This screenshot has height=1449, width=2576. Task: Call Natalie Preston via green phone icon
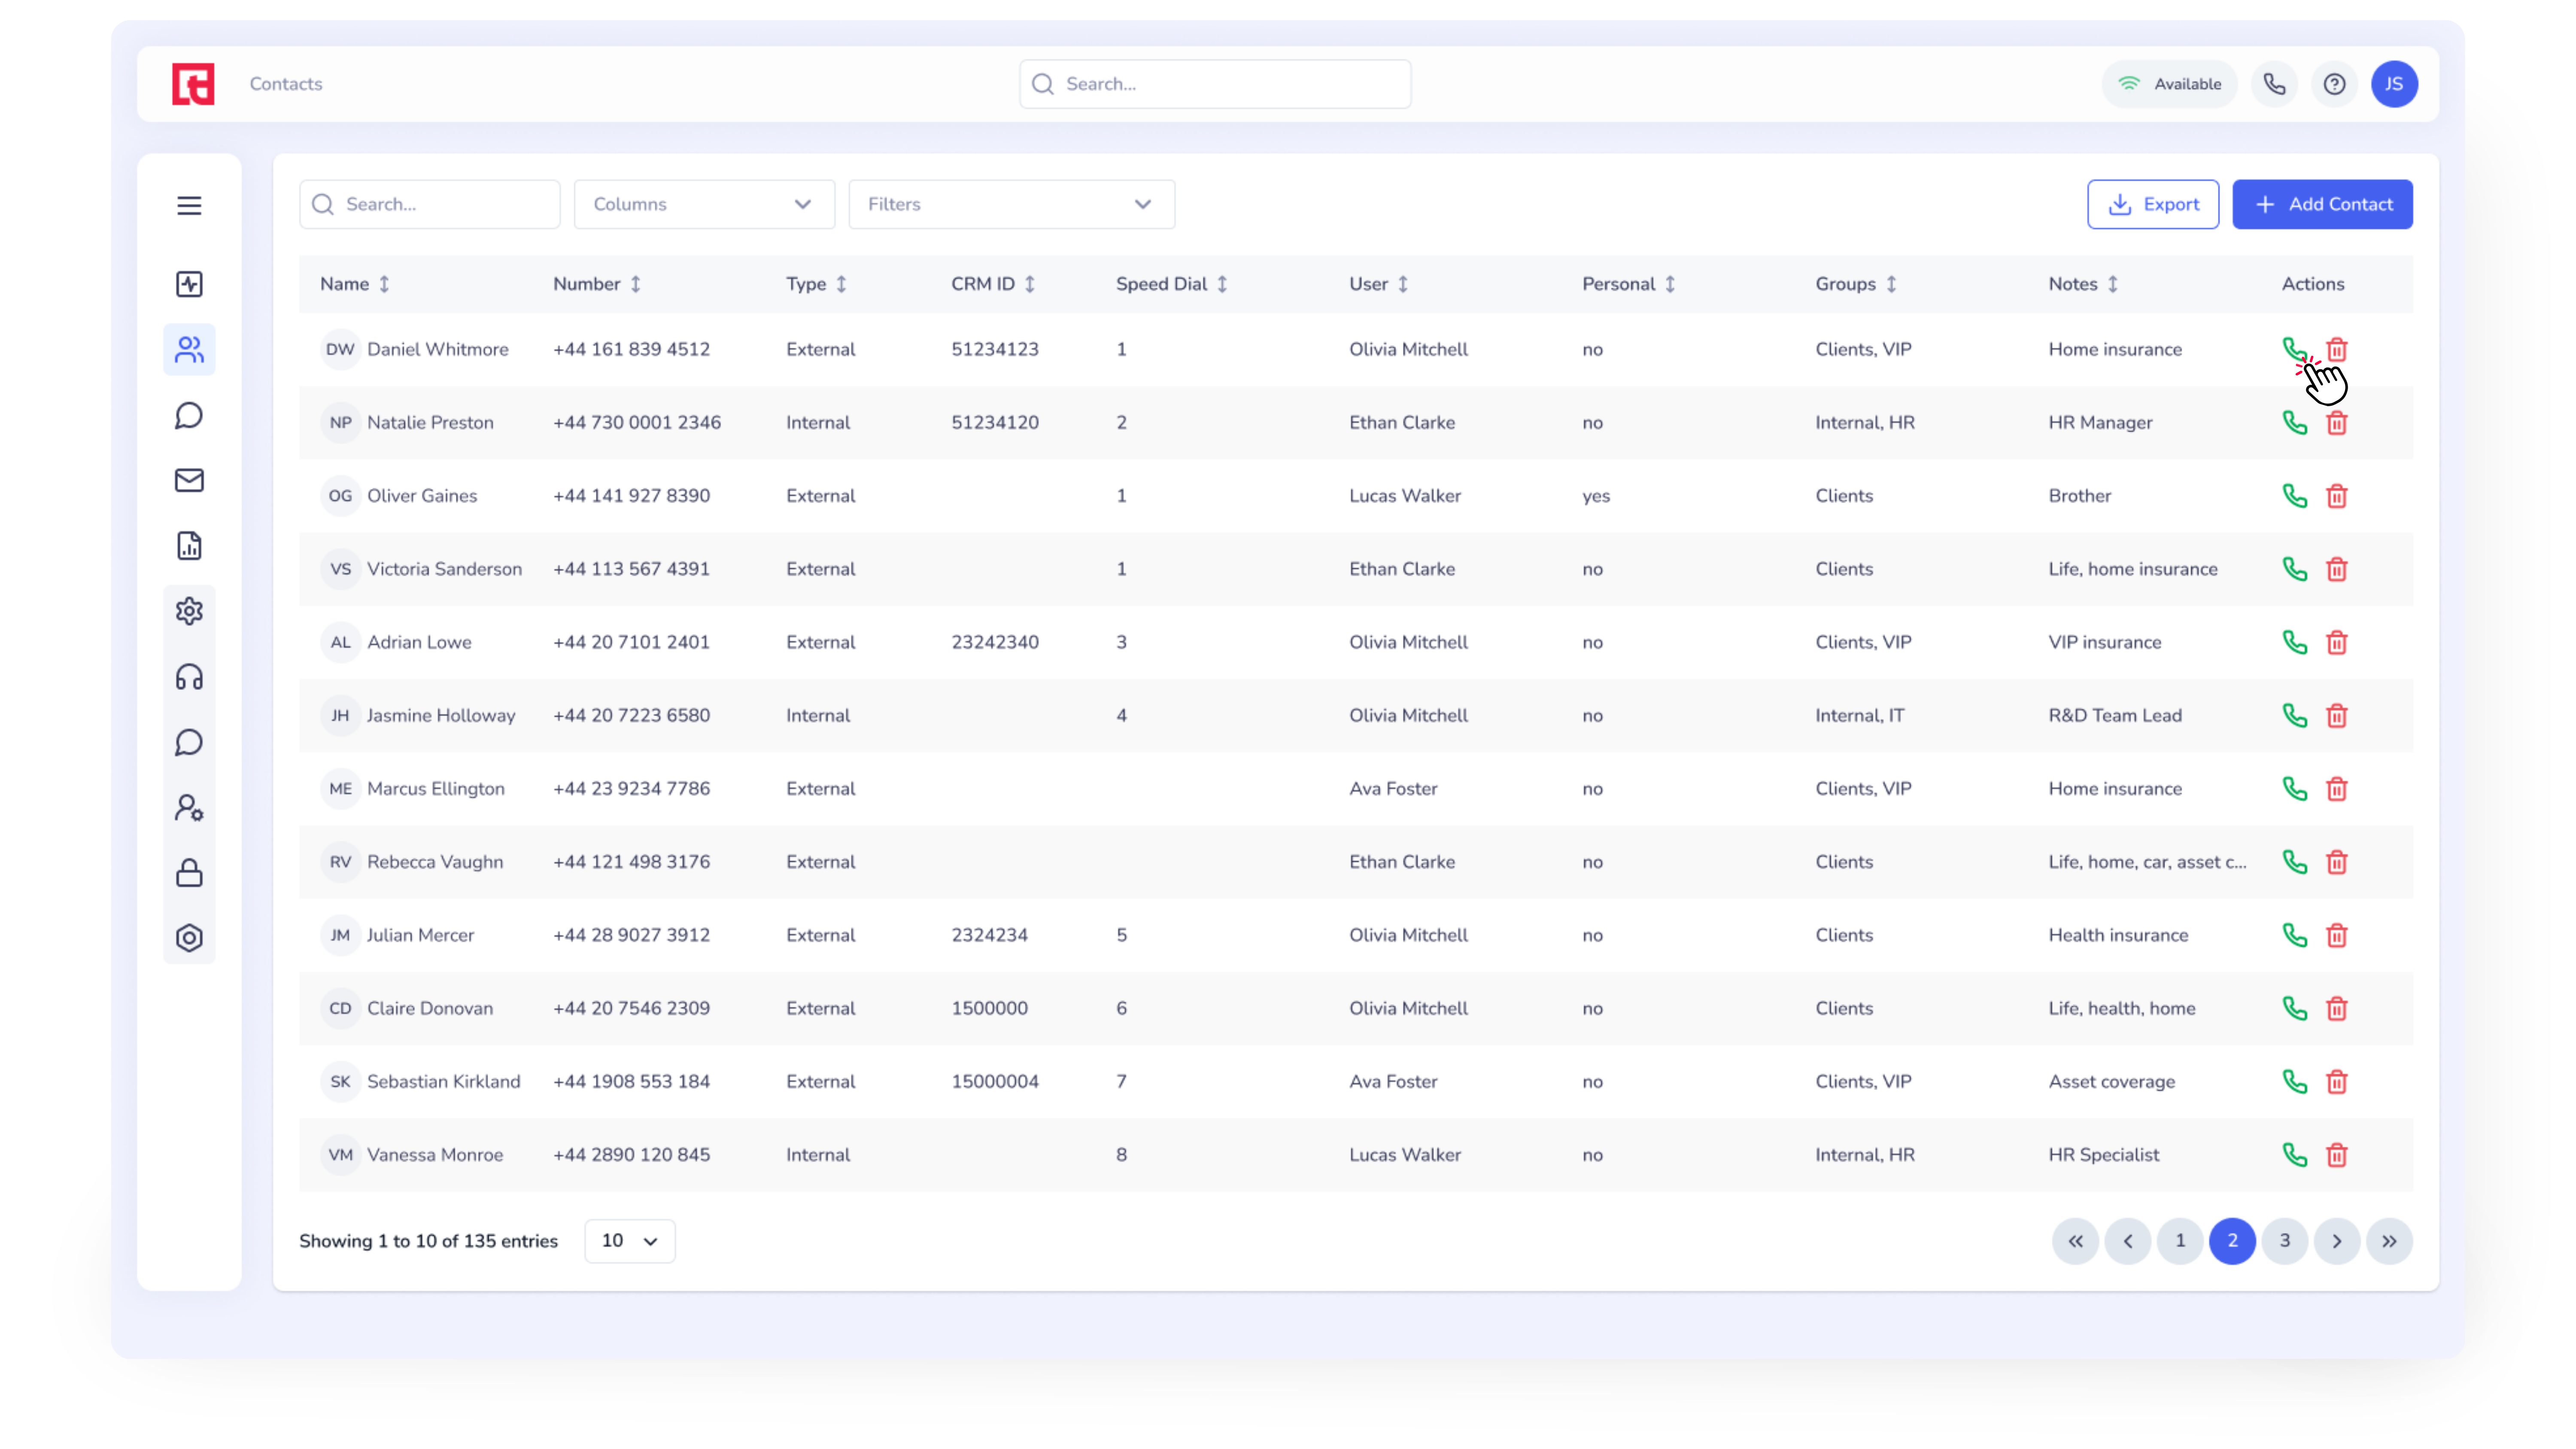pyautogui.click(x=2294, y=422)
